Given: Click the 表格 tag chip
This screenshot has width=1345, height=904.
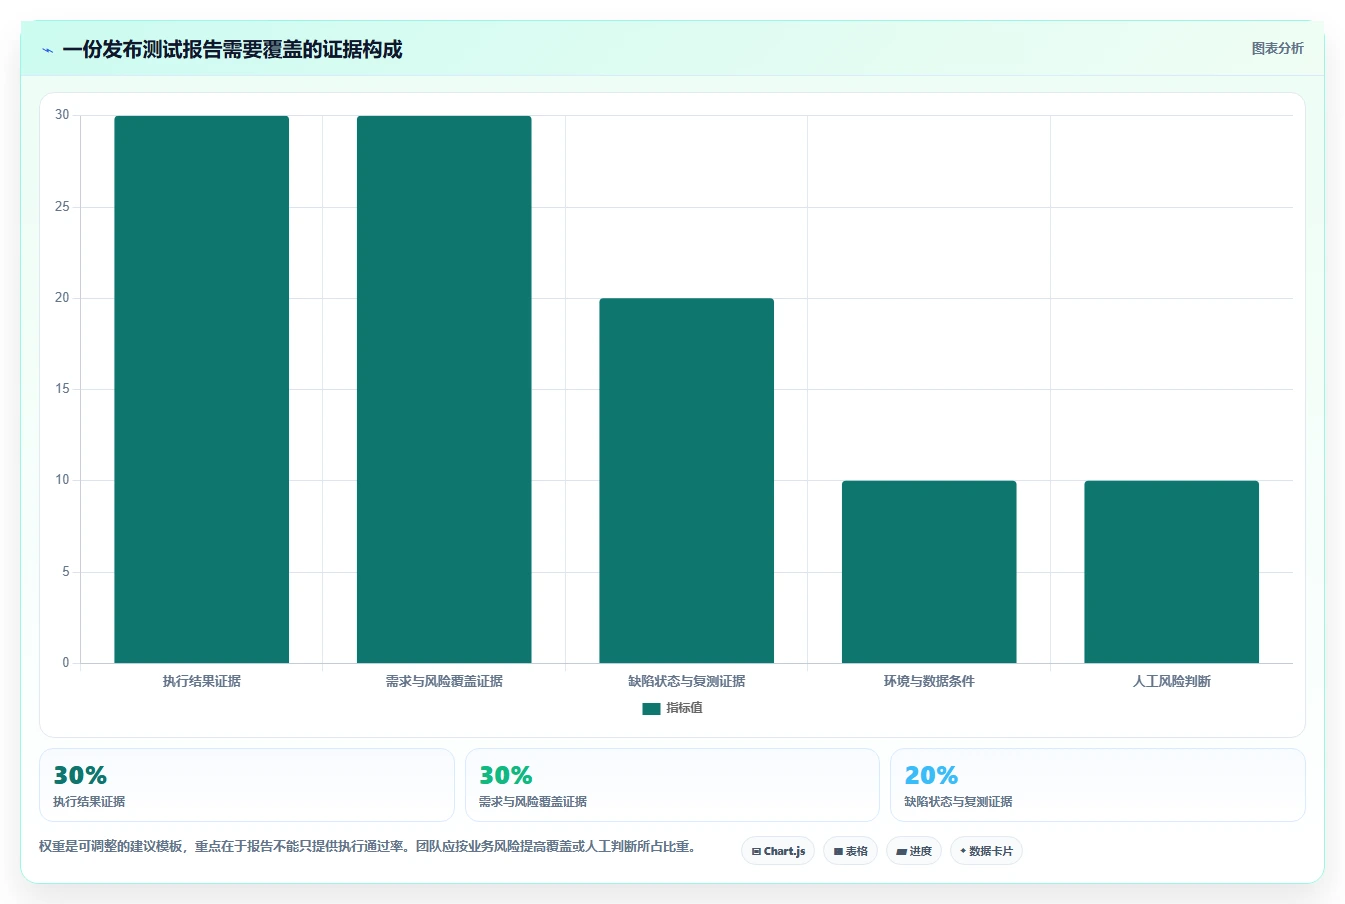Looking at the screenshot, I should 850,851.
